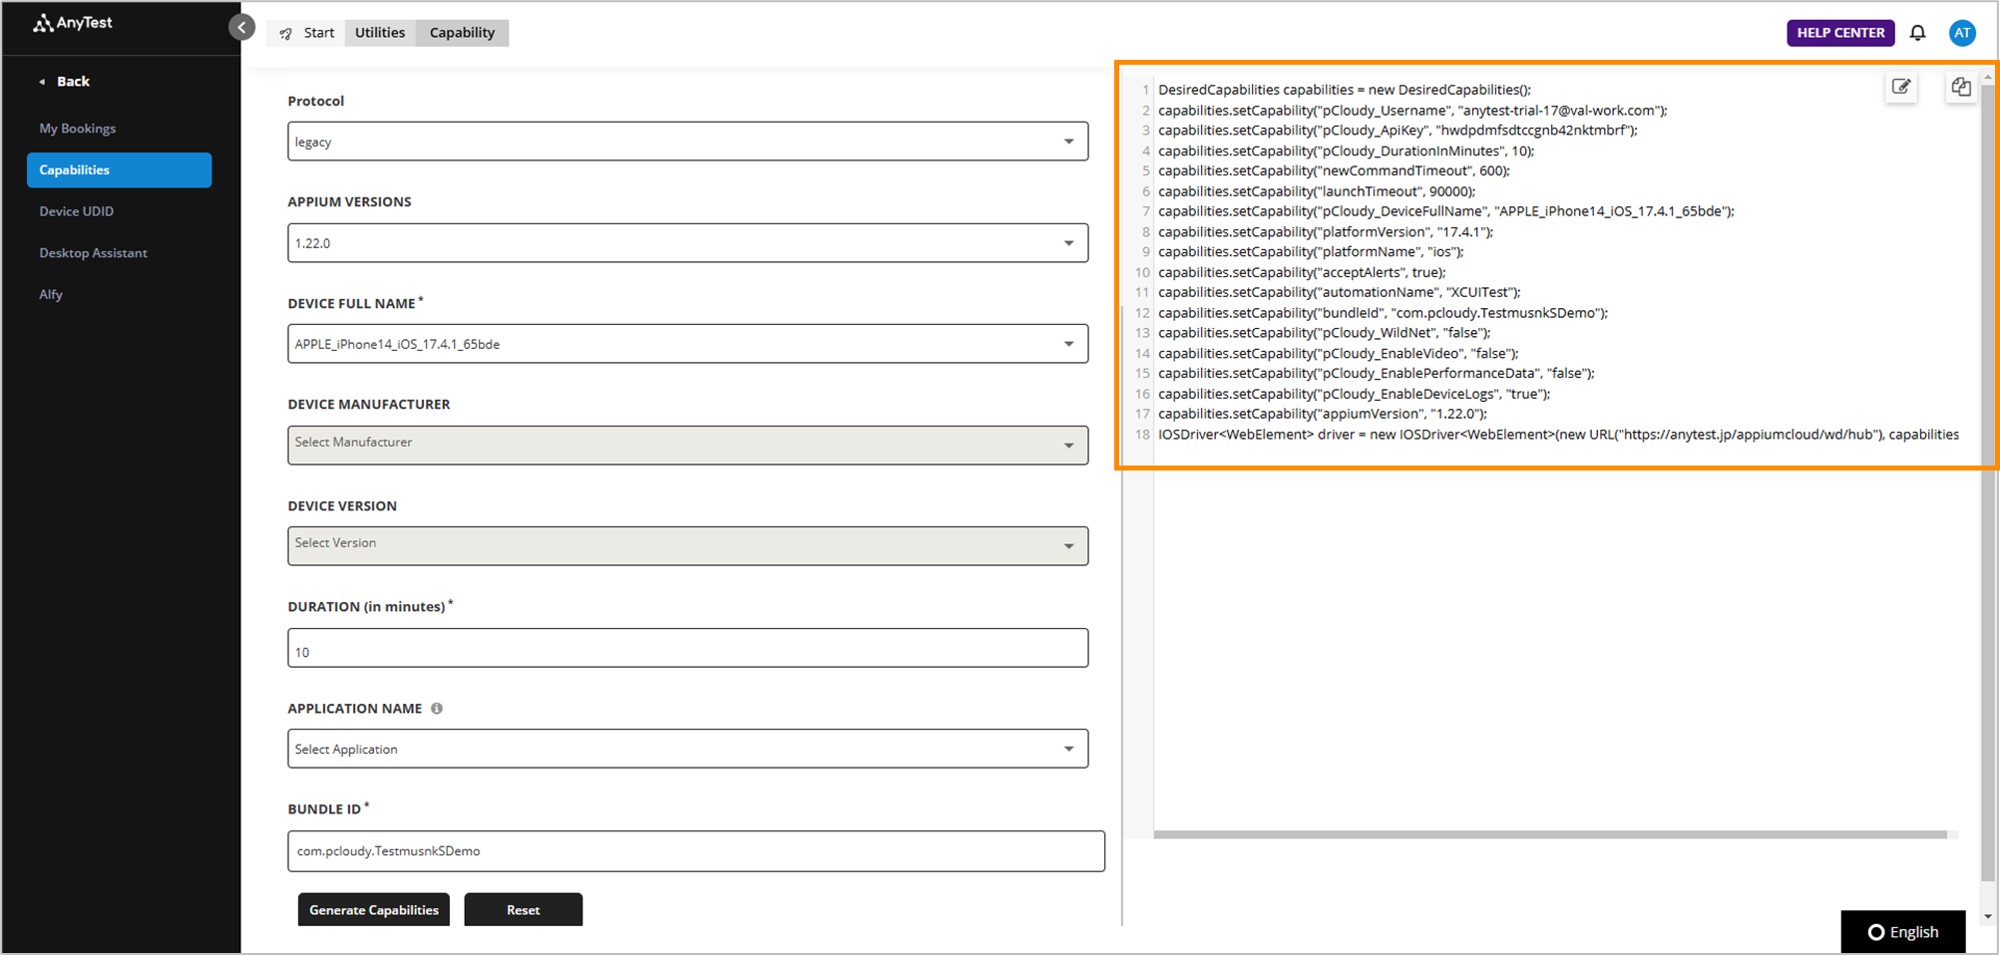Collapse the sidebar with the chevron button

pyautogui.click(x=241, y=27)
